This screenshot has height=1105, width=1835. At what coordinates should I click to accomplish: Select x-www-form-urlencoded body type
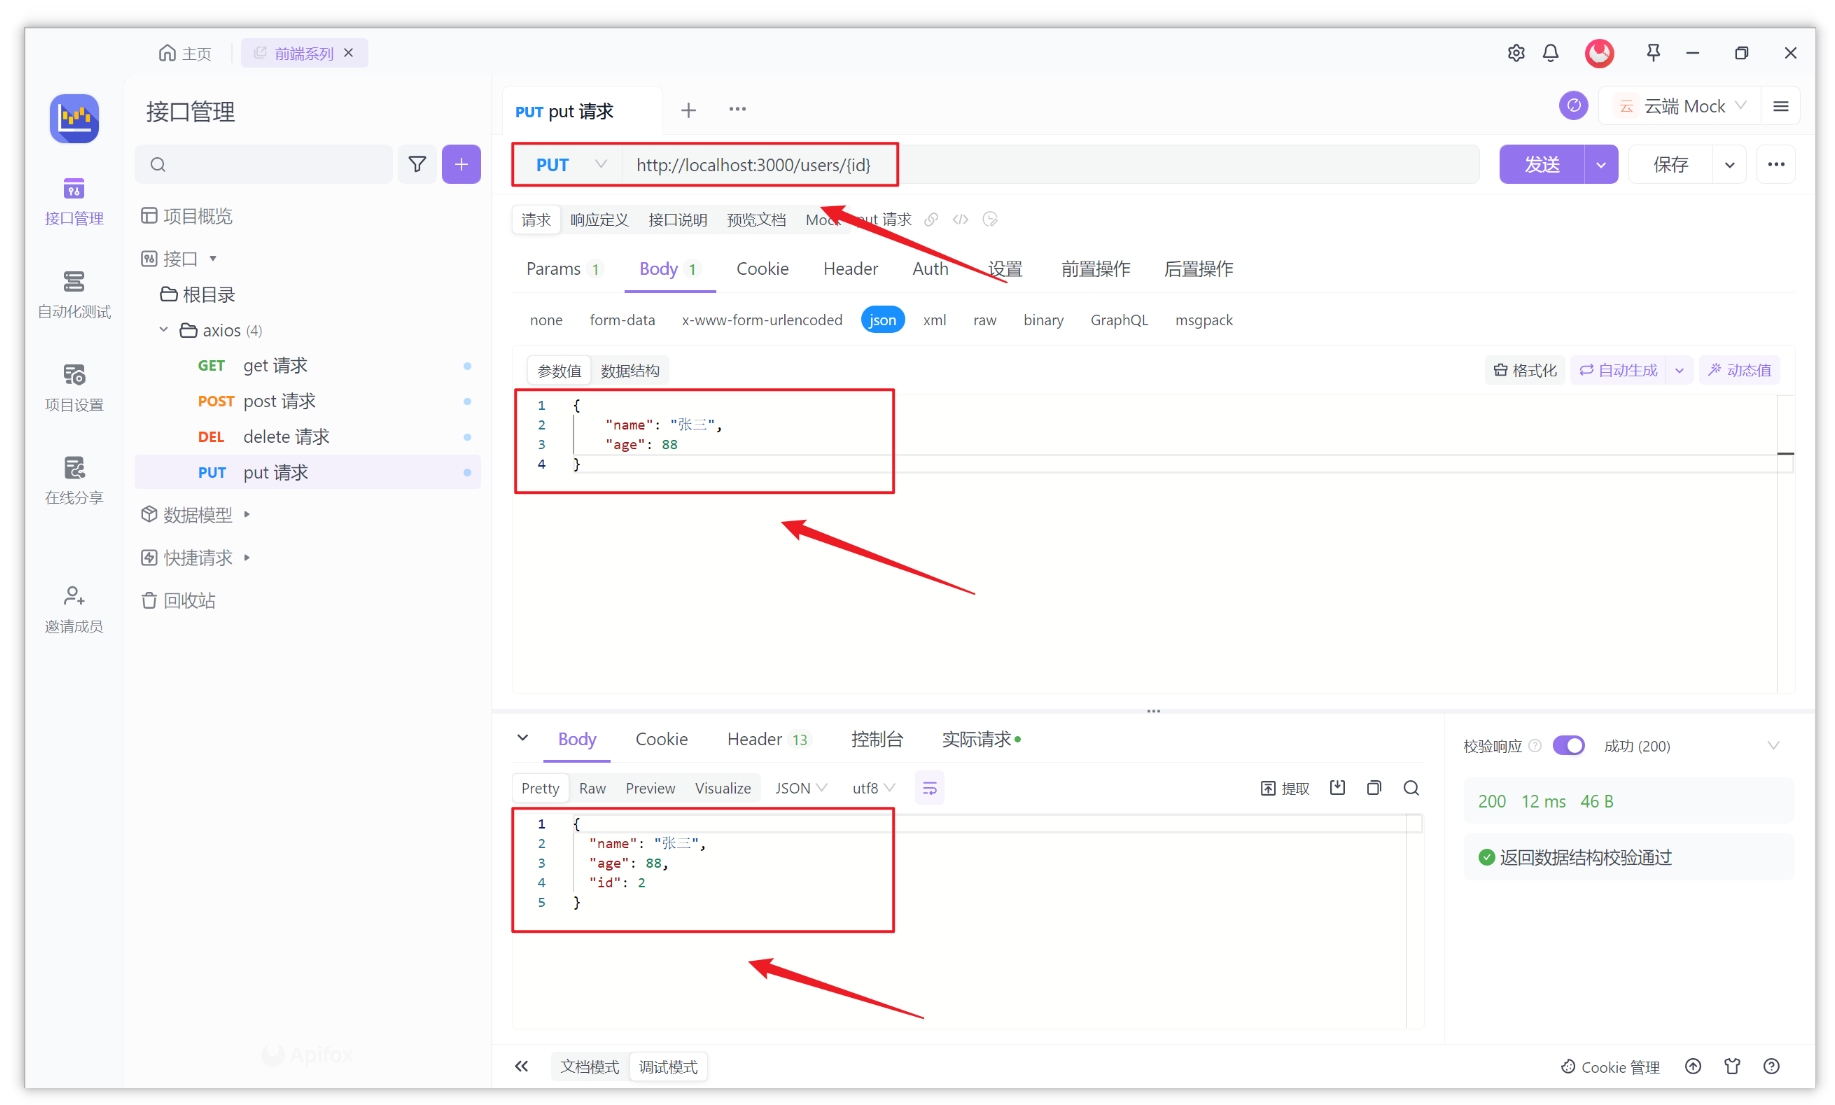click(x=762, y=320)
